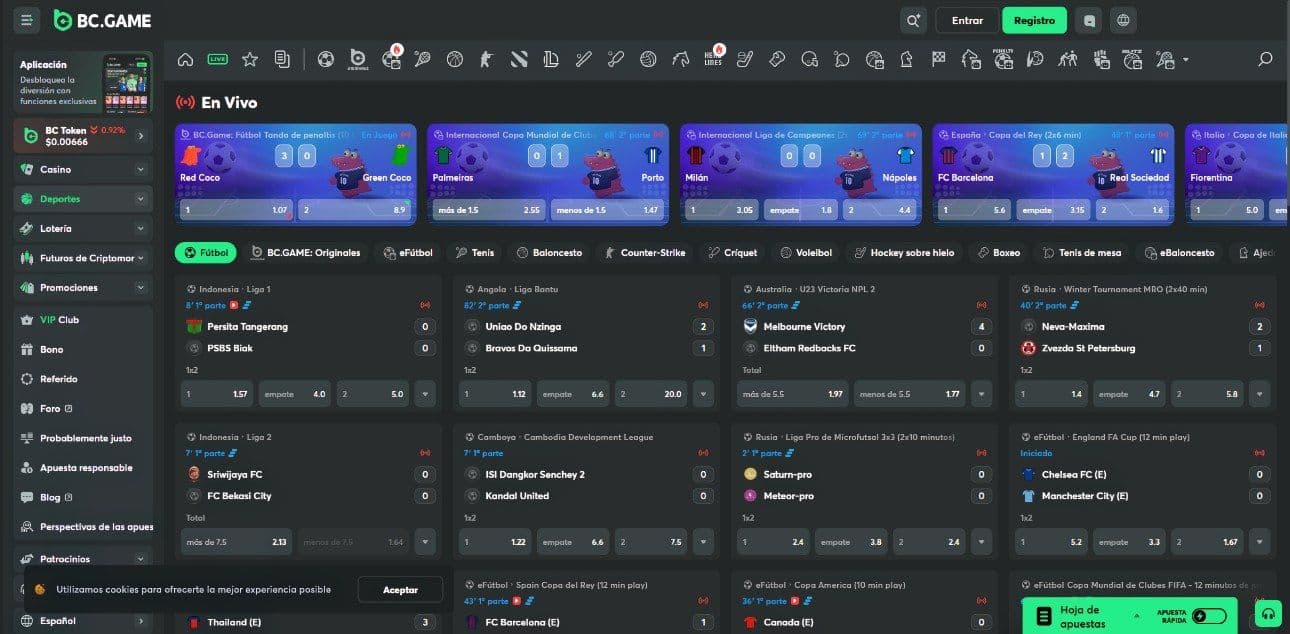Toggle the Apuesta Rápida switch
Viewport: 1290px width, 634px height.
pos(1209,615)
